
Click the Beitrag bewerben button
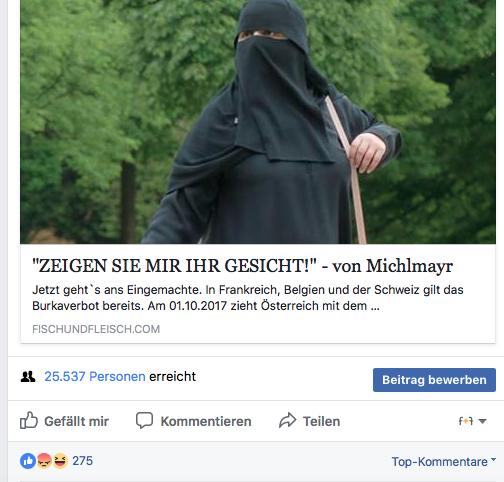pyautogui.click(x=434, y=380)
